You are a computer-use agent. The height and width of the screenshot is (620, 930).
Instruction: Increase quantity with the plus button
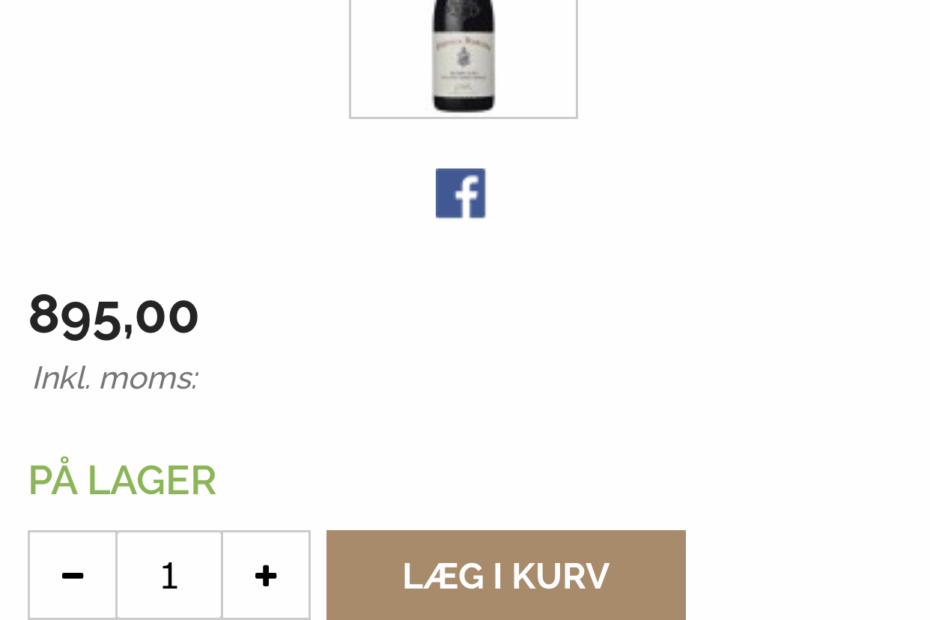(266, 576)
